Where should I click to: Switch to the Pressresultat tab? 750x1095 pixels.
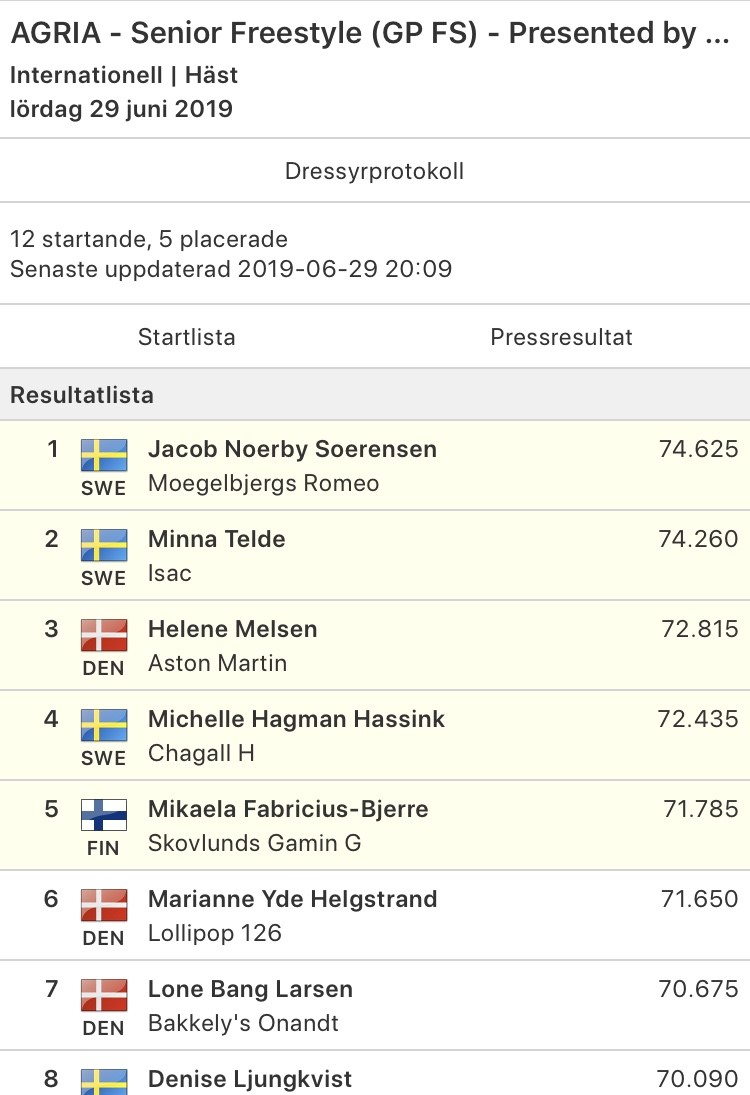point(561,337)
